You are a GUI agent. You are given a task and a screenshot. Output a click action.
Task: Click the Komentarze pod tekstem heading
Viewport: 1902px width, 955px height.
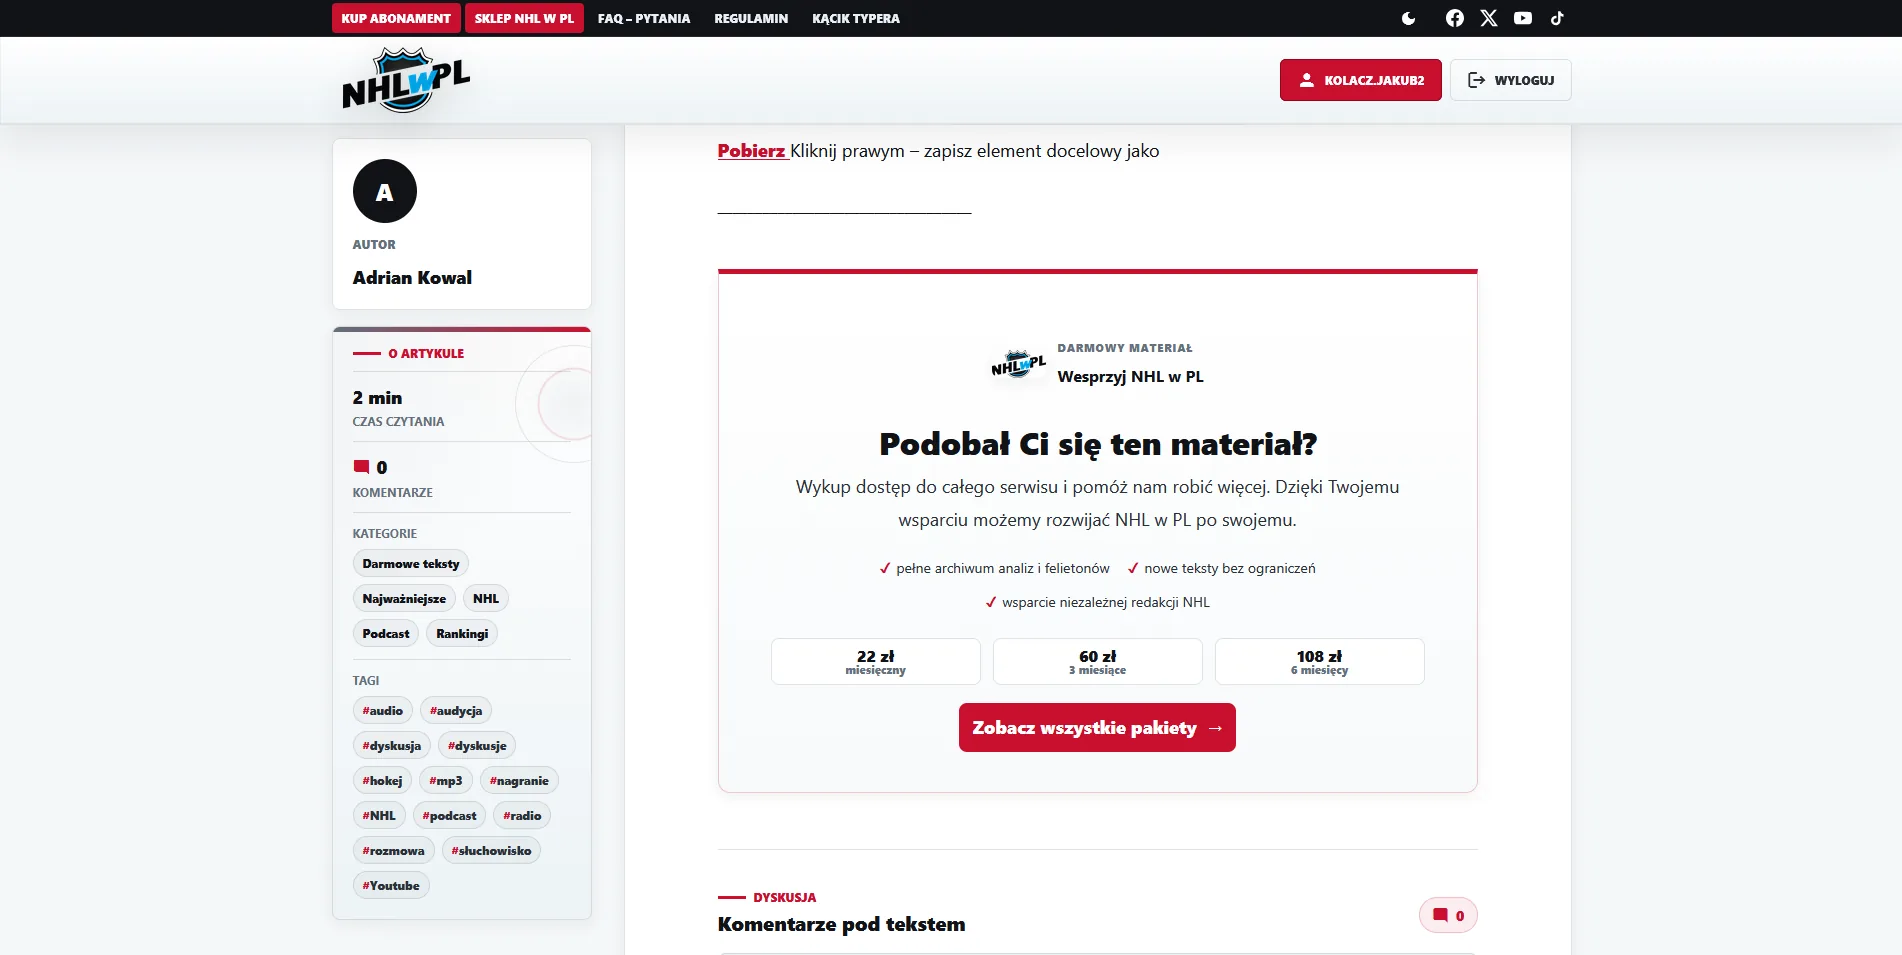point(841,925)
